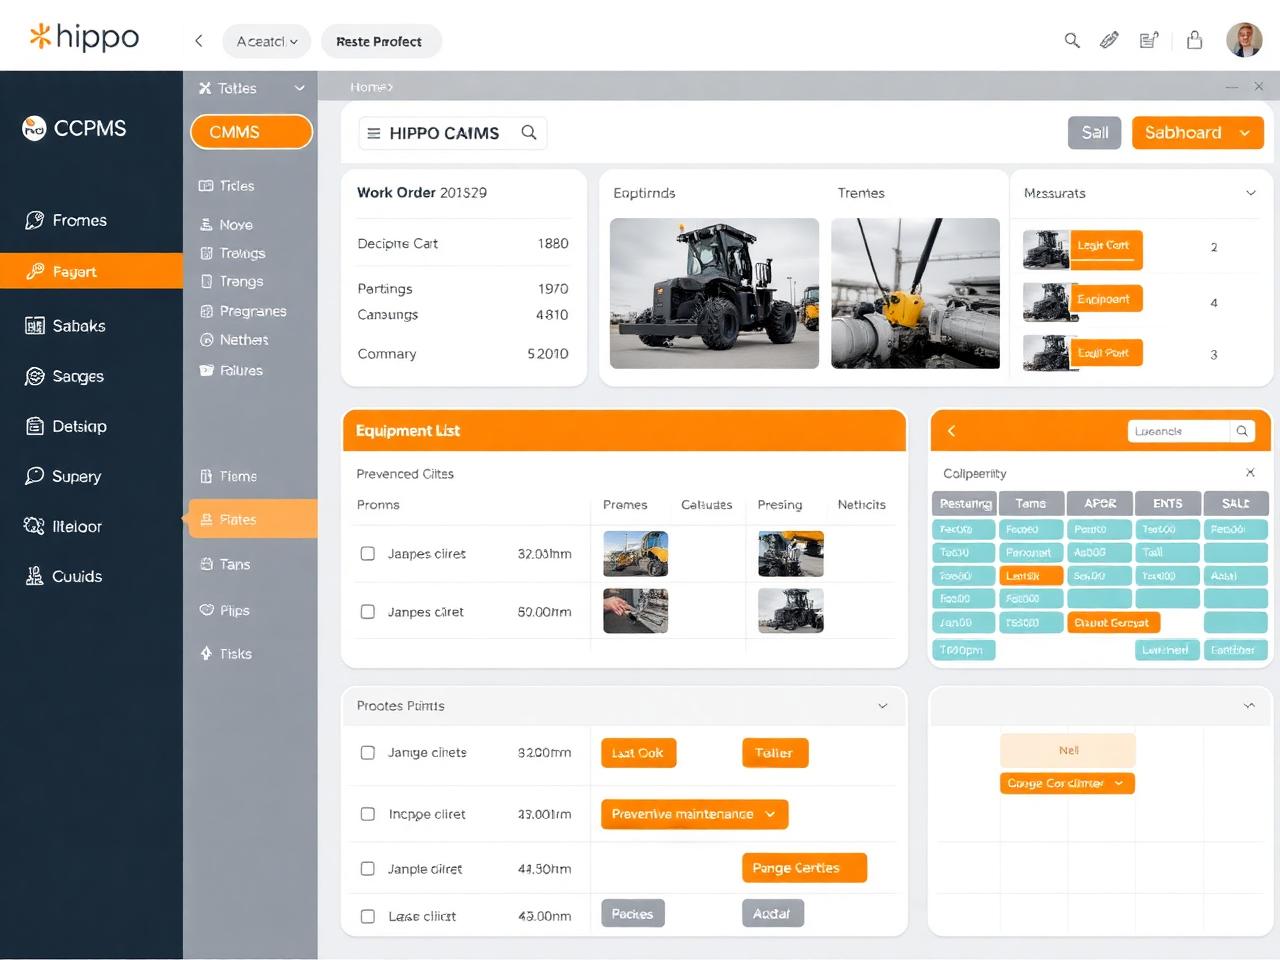The height and width of the screenshot is (960, 1280).
Task: Open Sacges in the left sidebar
Action: 65,376
